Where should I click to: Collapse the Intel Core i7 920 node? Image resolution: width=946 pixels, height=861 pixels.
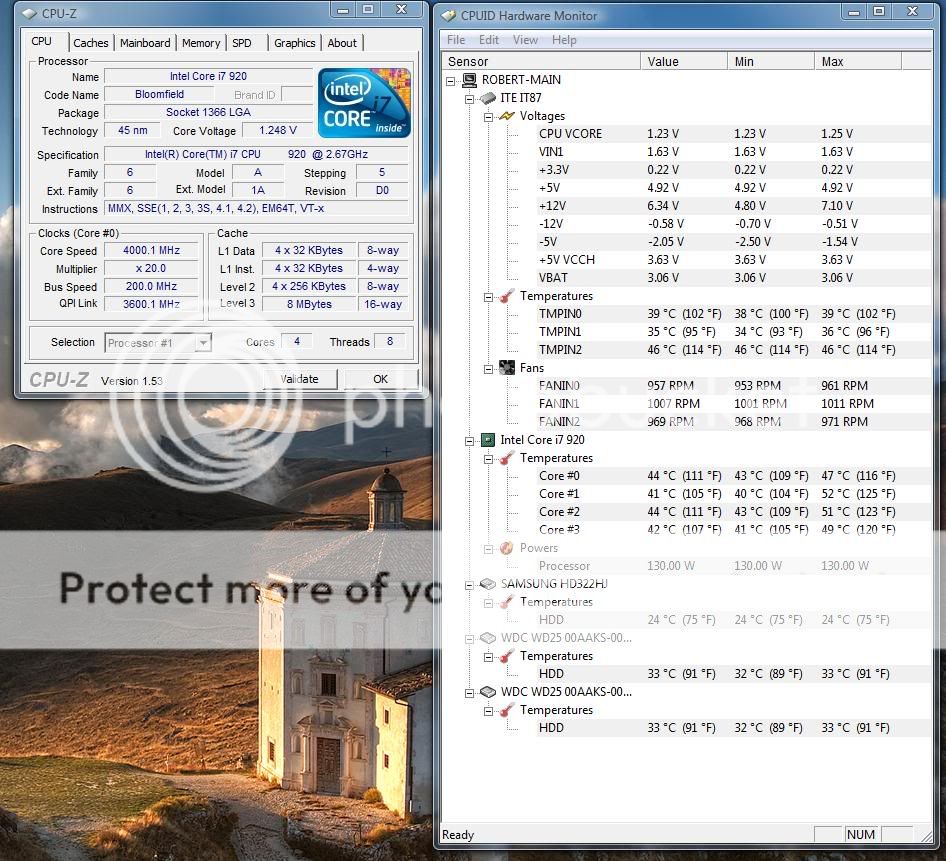click(x=469, y=441)
